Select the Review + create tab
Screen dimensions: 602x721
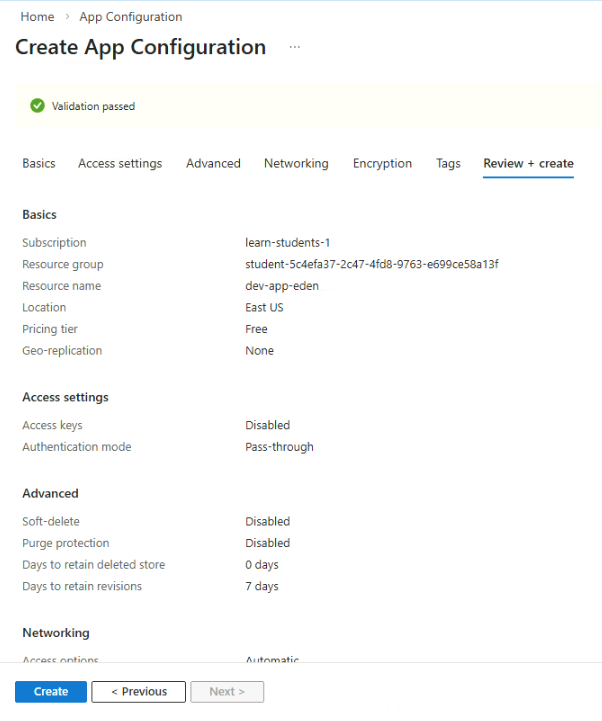point(528,163)
